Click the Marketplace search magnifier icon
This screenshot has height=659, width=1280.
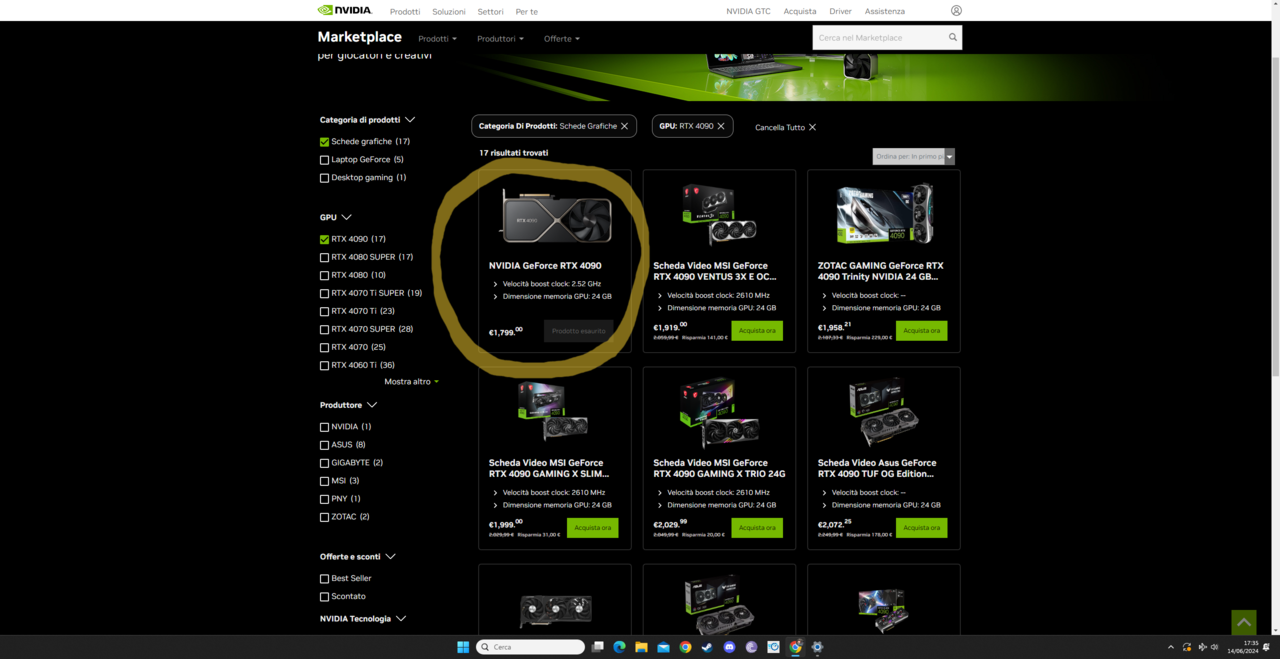tap(953, 38)
